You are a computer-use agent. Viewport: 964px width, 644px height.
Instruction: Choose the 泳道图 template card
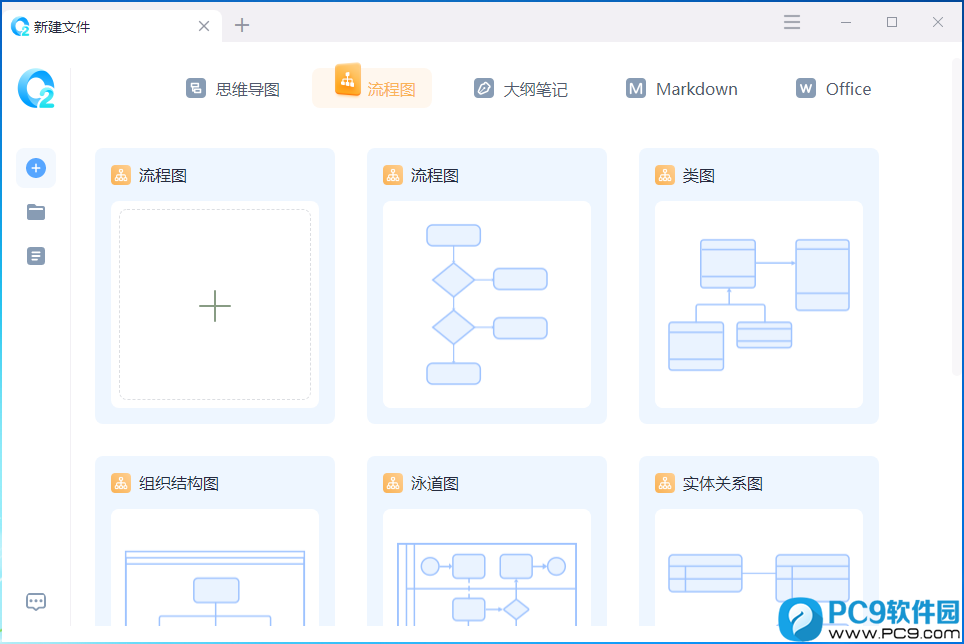pyautogui.click(x=487, y=541)
